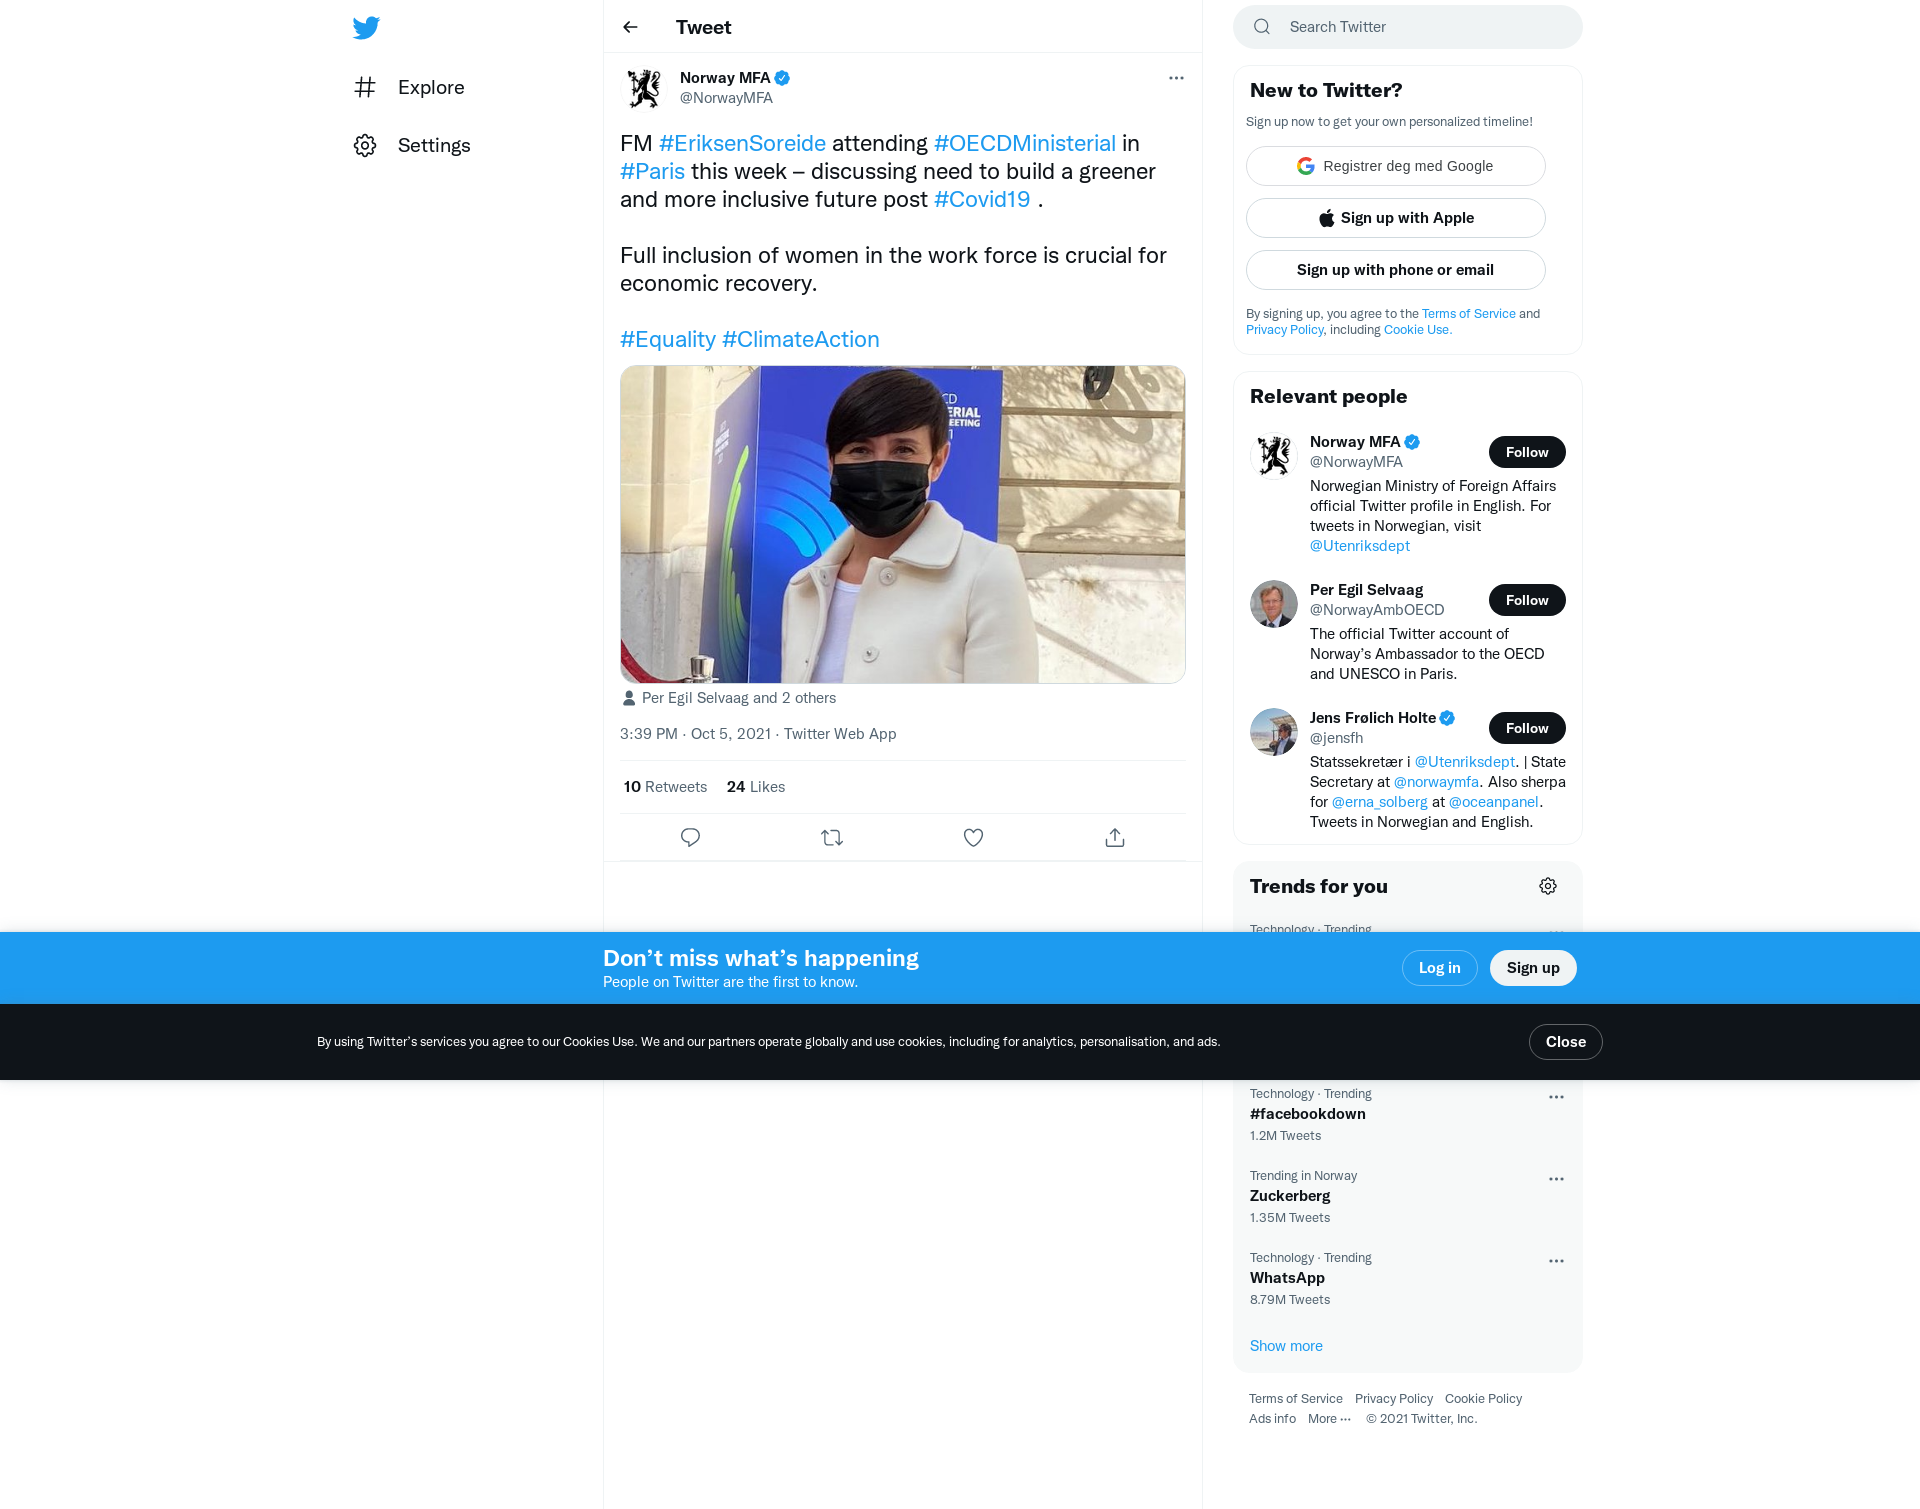The image size is (1920, 1509).
Task: Follow Per Egil Selvaag
Action: (1526, 600)
